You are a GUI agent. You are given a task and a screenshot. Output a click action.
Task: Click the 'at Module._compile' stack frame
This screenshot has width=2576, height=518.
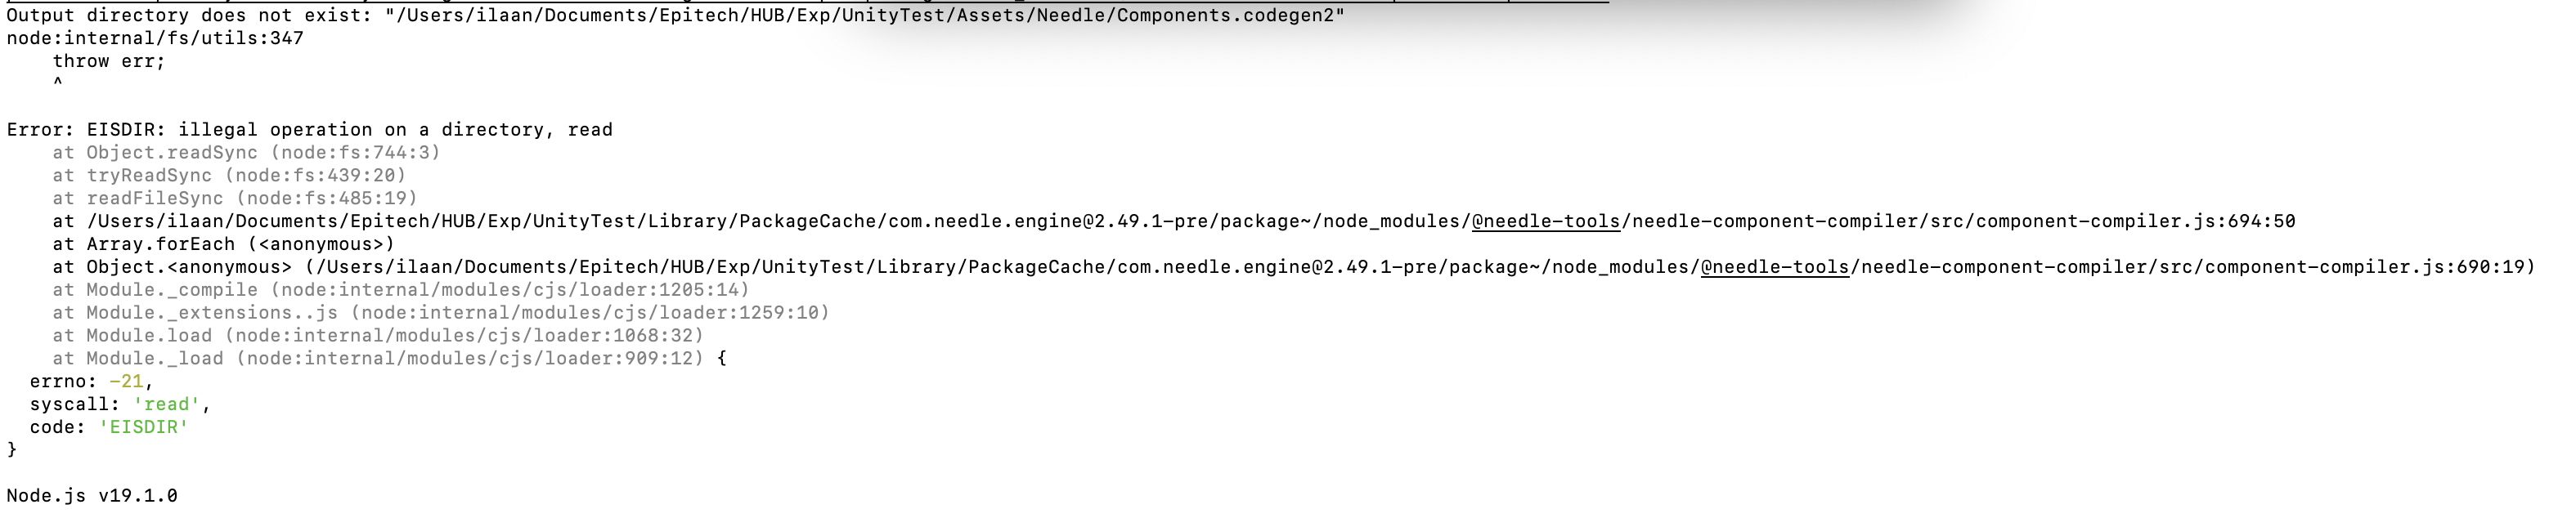(x=400, y=290)
